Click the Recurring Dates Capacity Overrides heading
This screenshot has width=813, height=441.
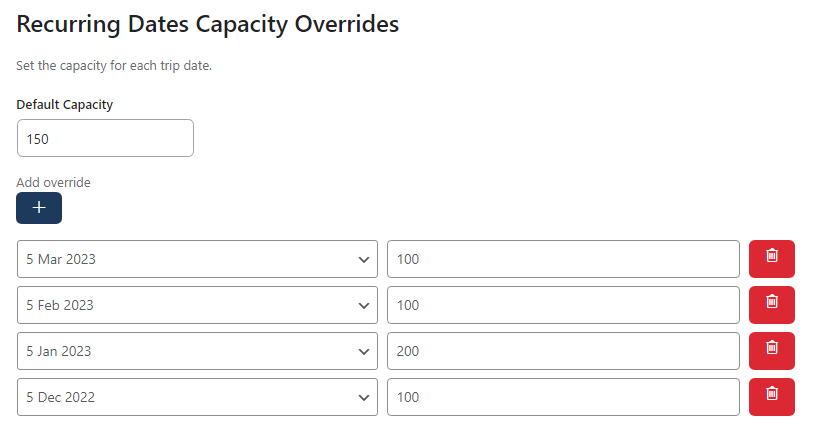[x=208, y=25]
